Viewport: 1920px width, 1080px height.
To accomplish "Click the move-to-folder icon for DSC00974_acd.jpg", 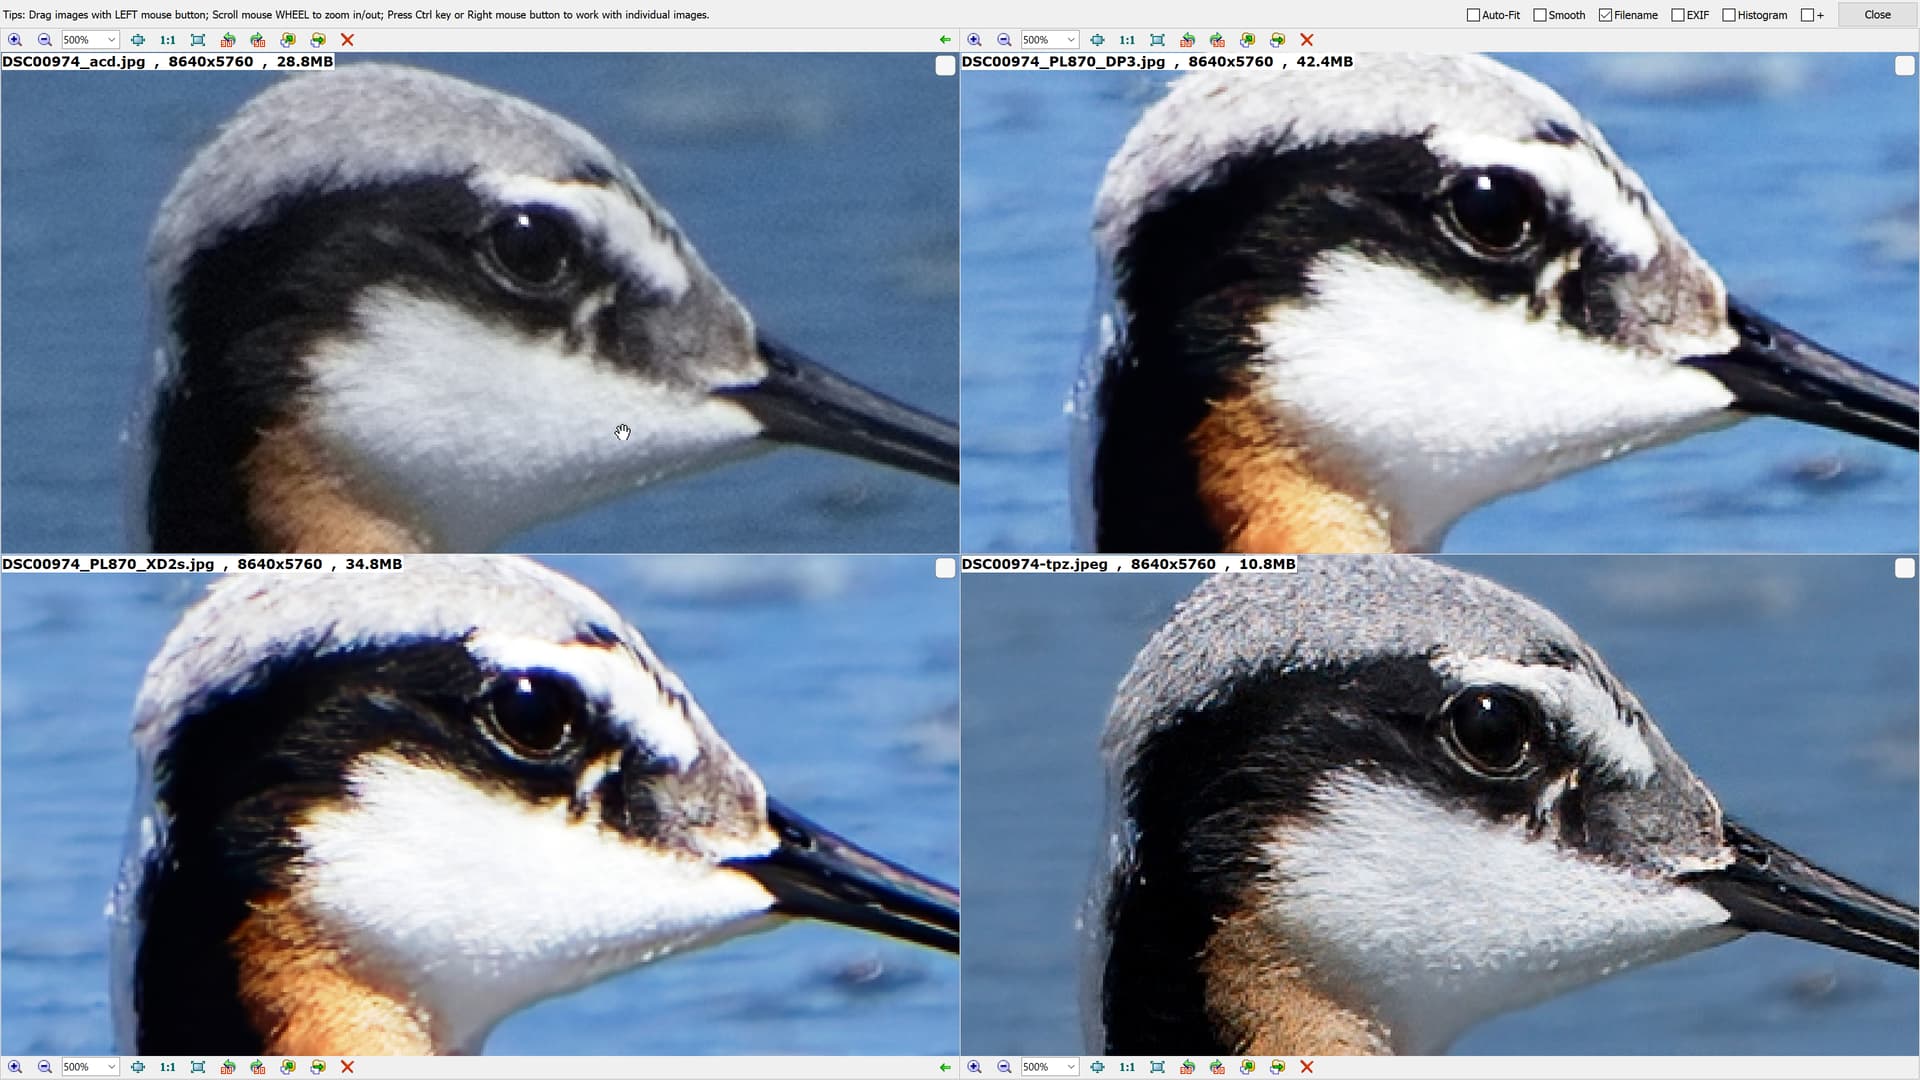I will click(x=288, y=40).
